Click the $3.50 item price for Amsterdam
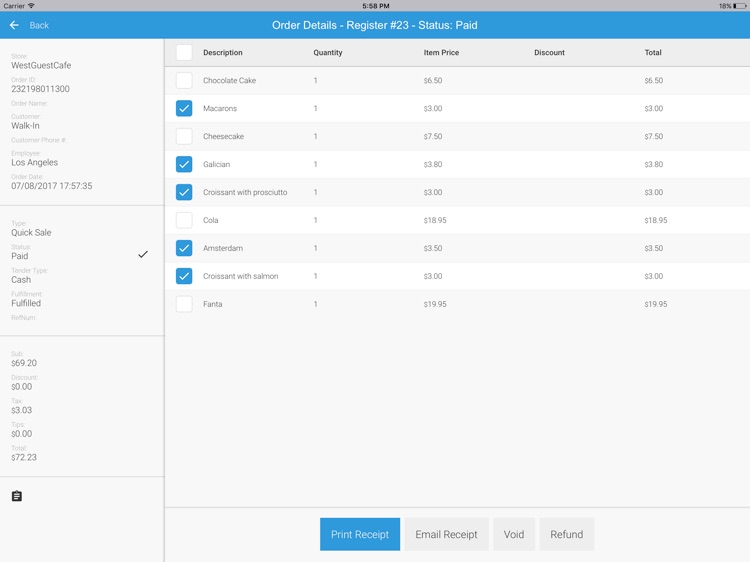Screen dimensions: 750x562 pos(433,248)
